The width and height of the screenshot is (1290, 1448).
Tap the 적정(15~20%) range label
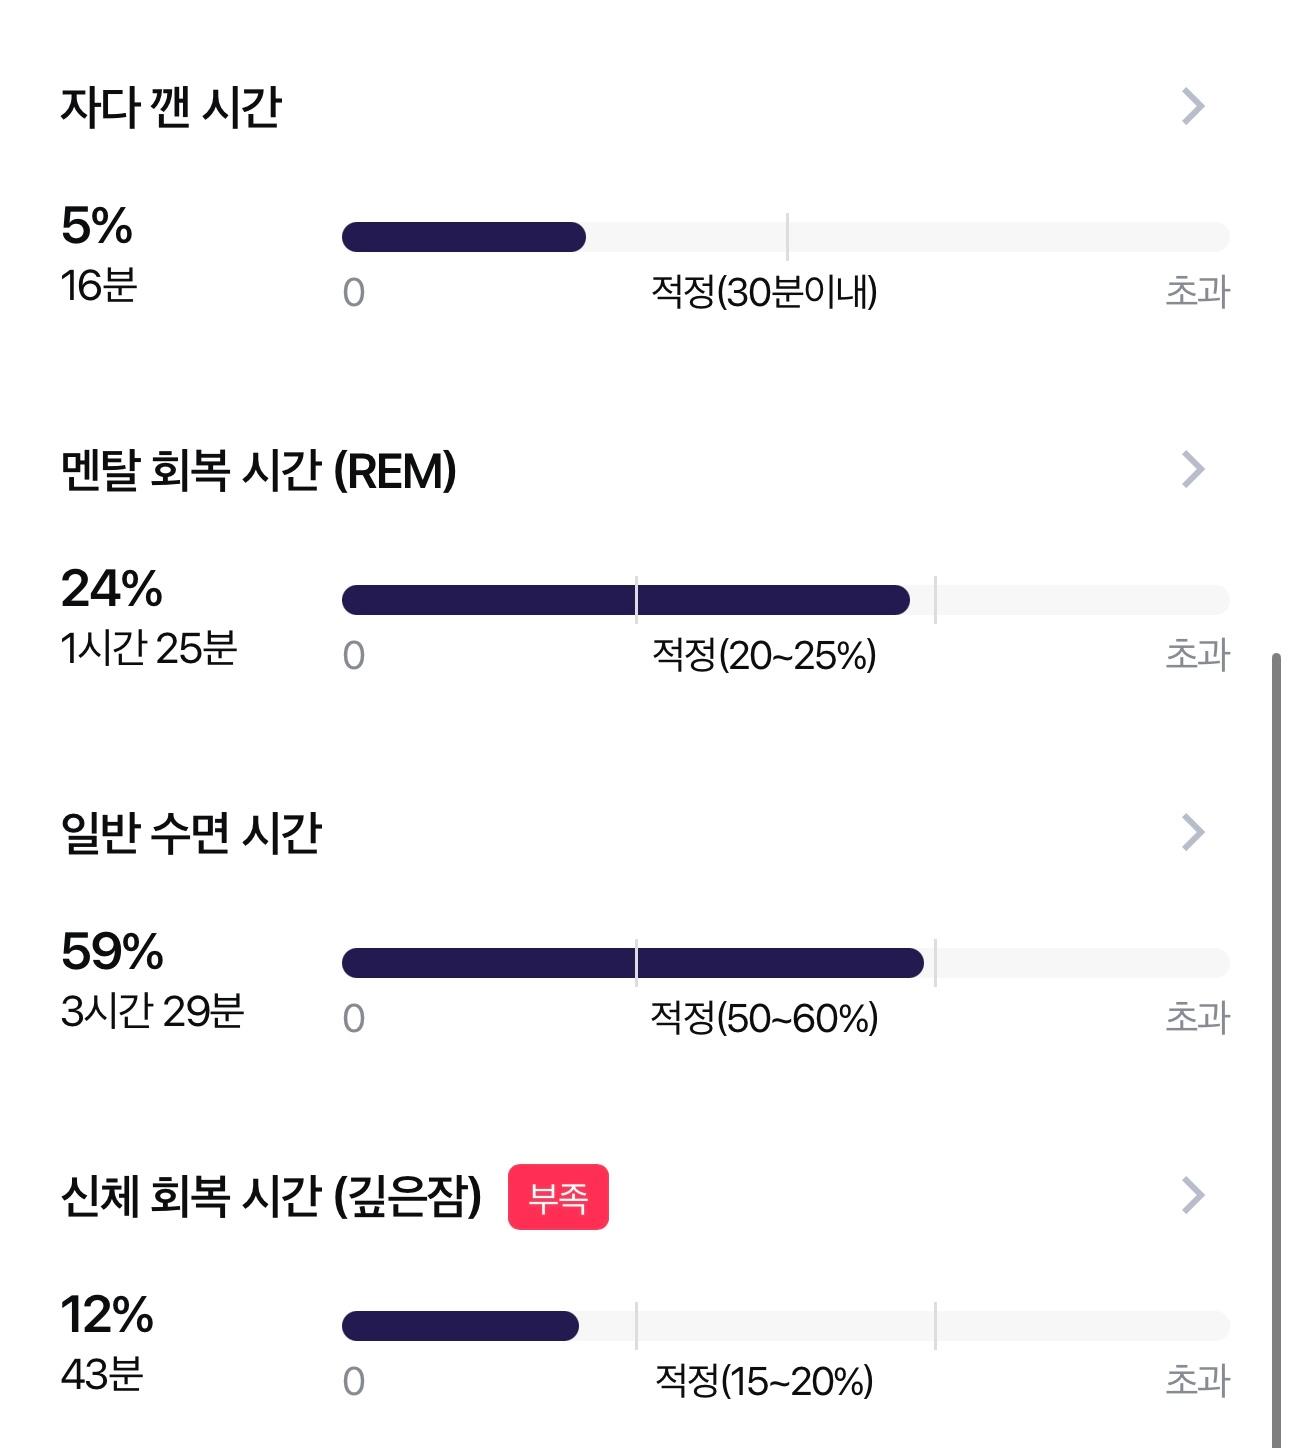764,1382
